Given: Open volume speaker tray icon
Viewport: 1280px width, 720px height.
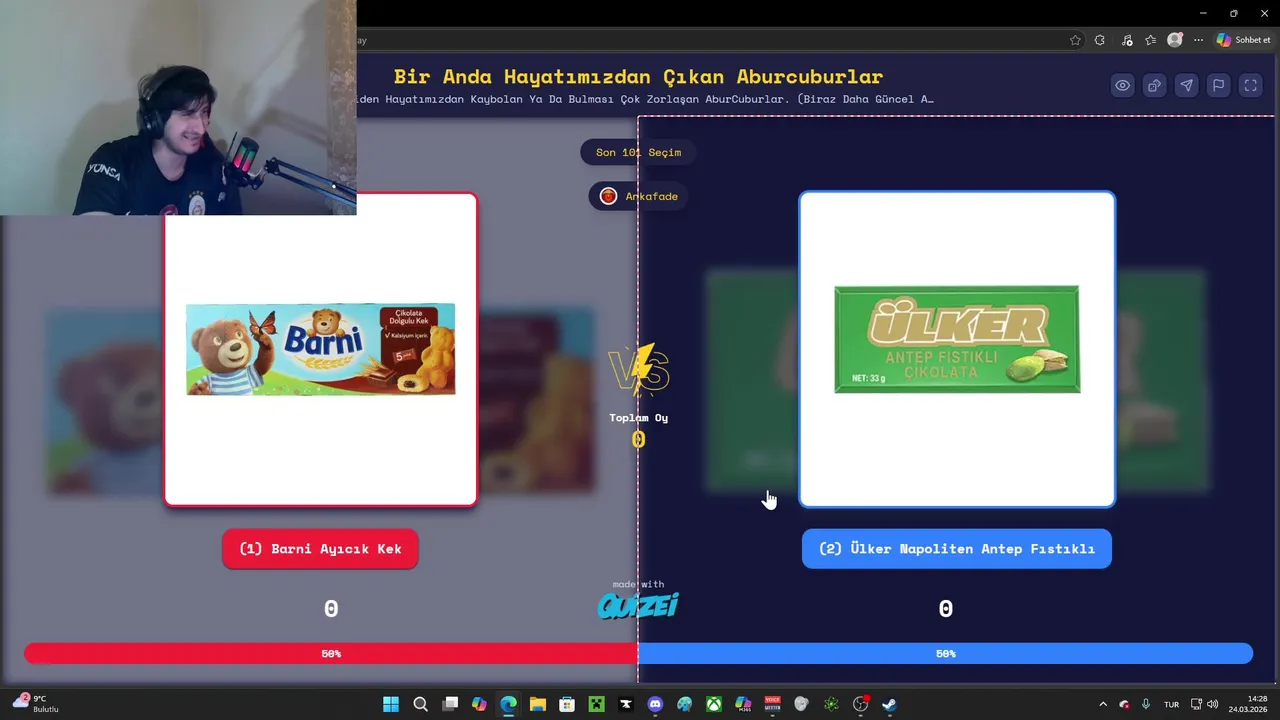Looking at the screenshot, I should (1212, 704).
